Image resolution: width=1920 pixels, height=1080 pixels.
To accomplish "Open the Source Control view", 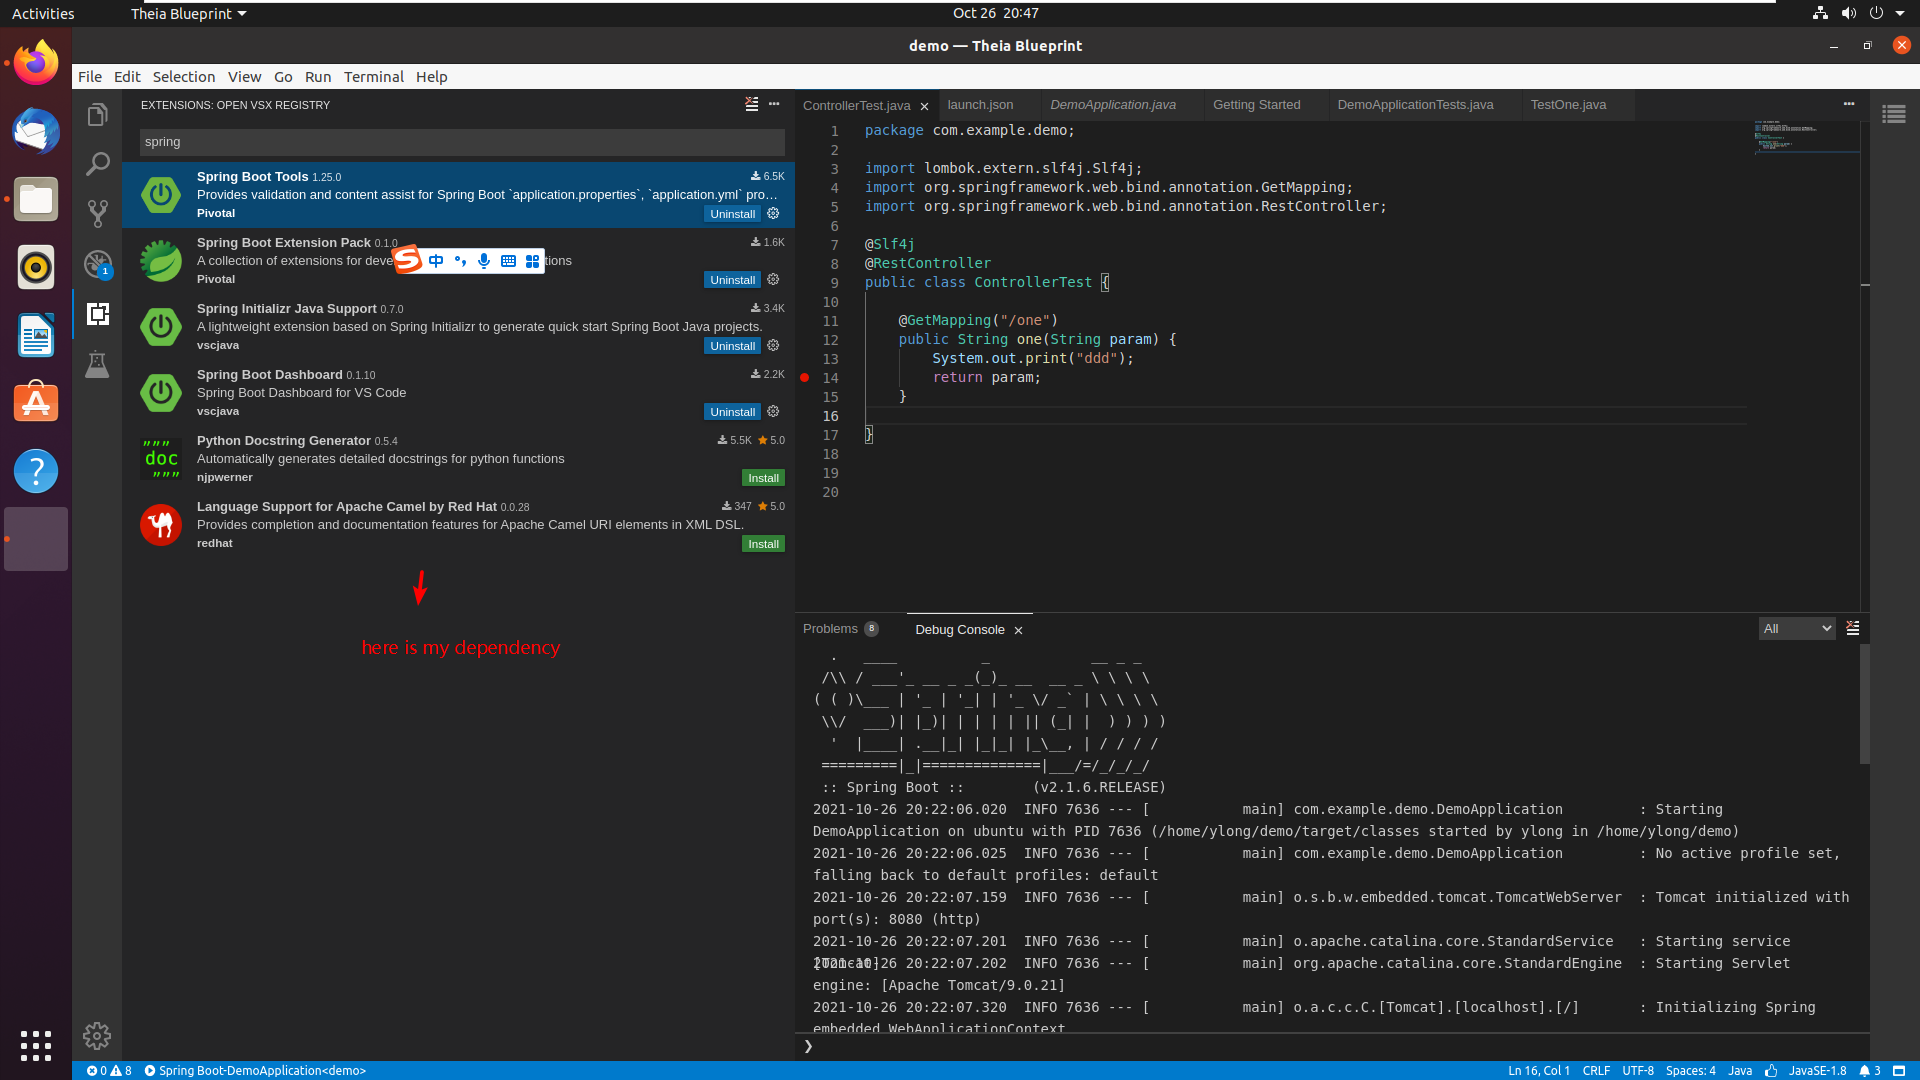I will pos(97,214).
